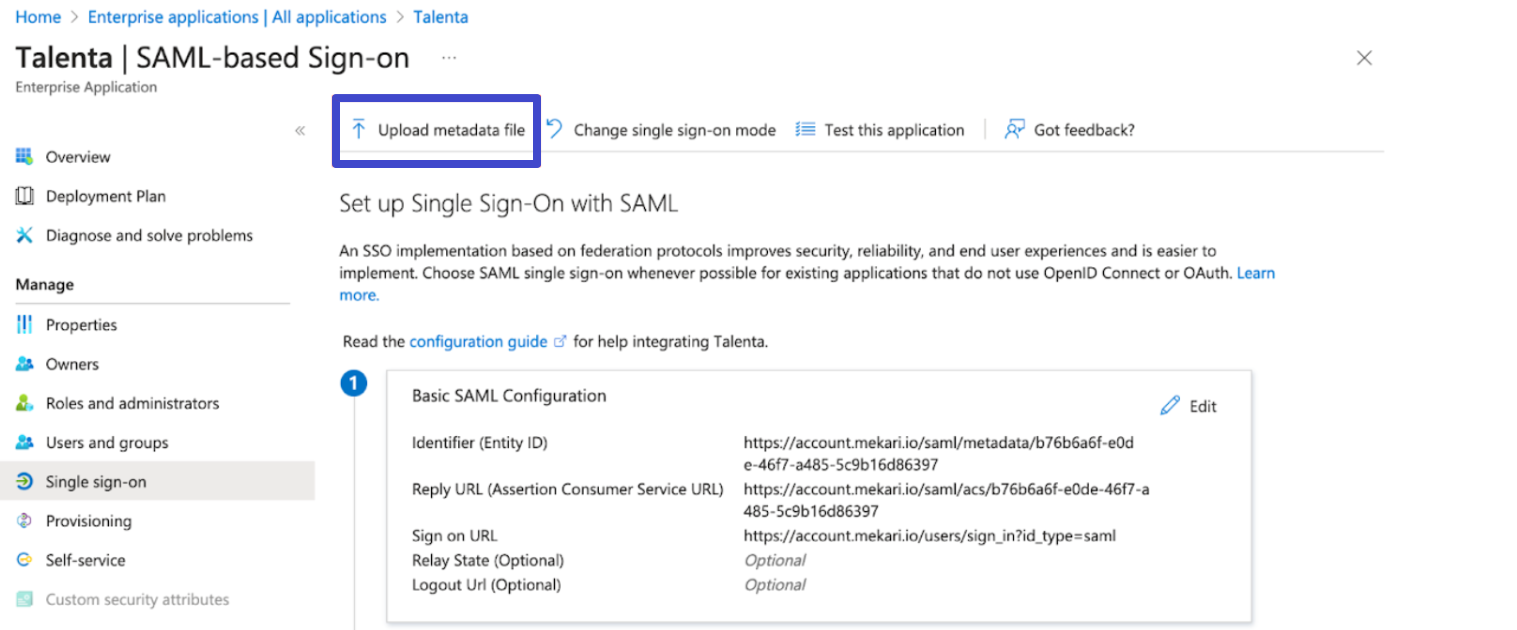
Task: Click the Reply URL value
Action: click(946, 500)
